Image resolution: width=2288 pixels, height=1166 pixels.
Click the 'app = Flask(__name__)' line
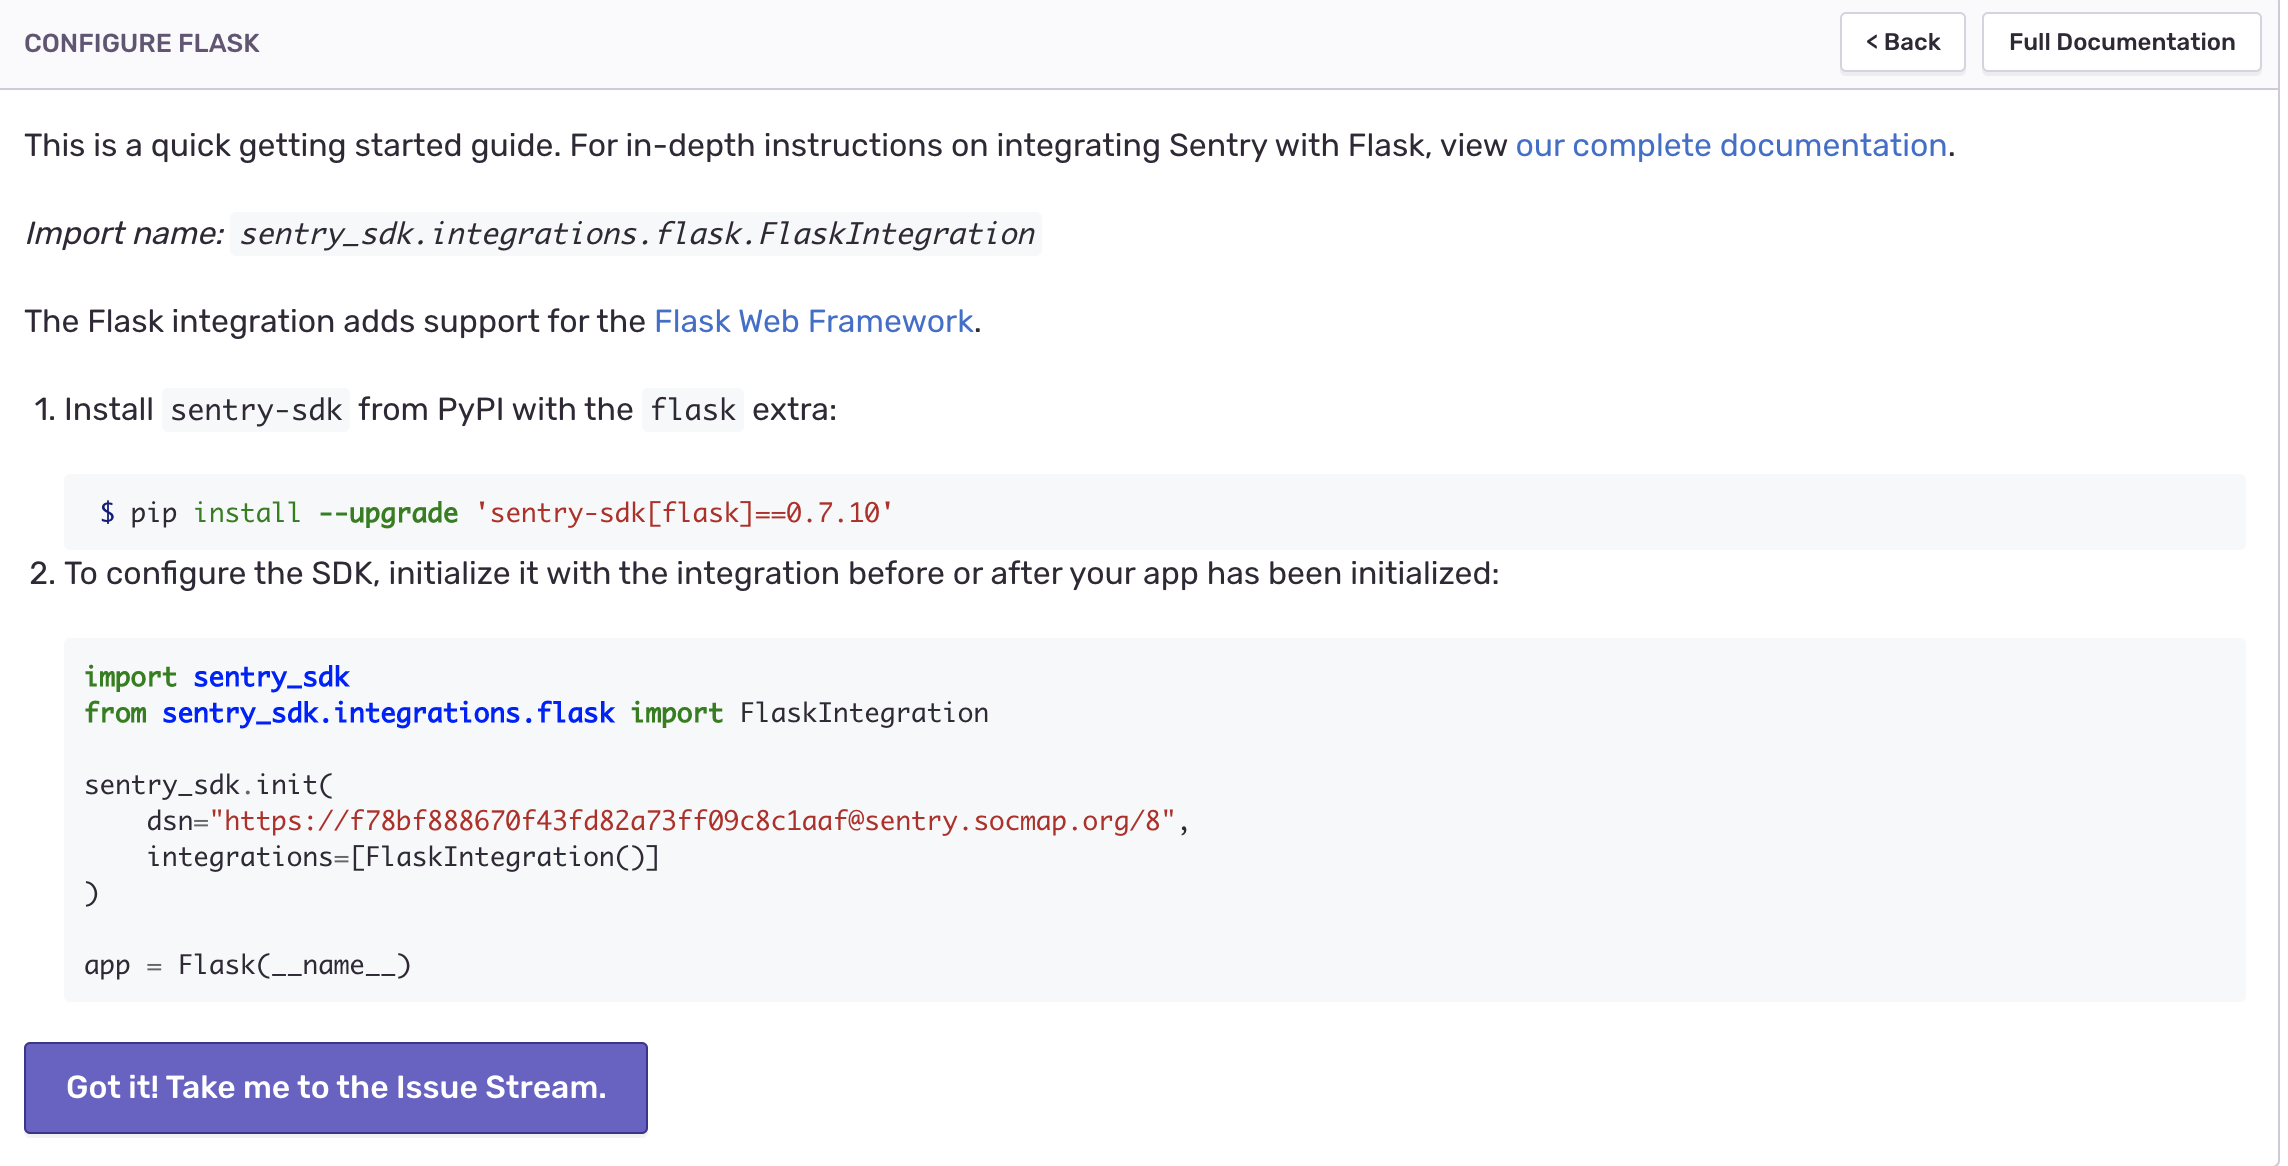pyautogui.click(x=248, y=965)
